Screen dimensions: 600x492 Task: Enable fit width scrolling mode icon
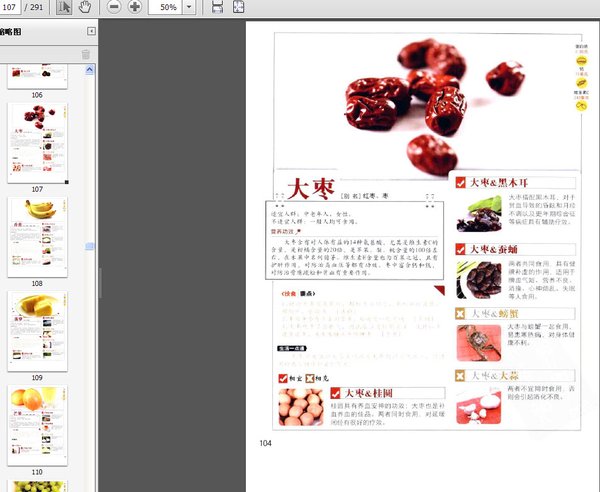click(x=217, y=7)
